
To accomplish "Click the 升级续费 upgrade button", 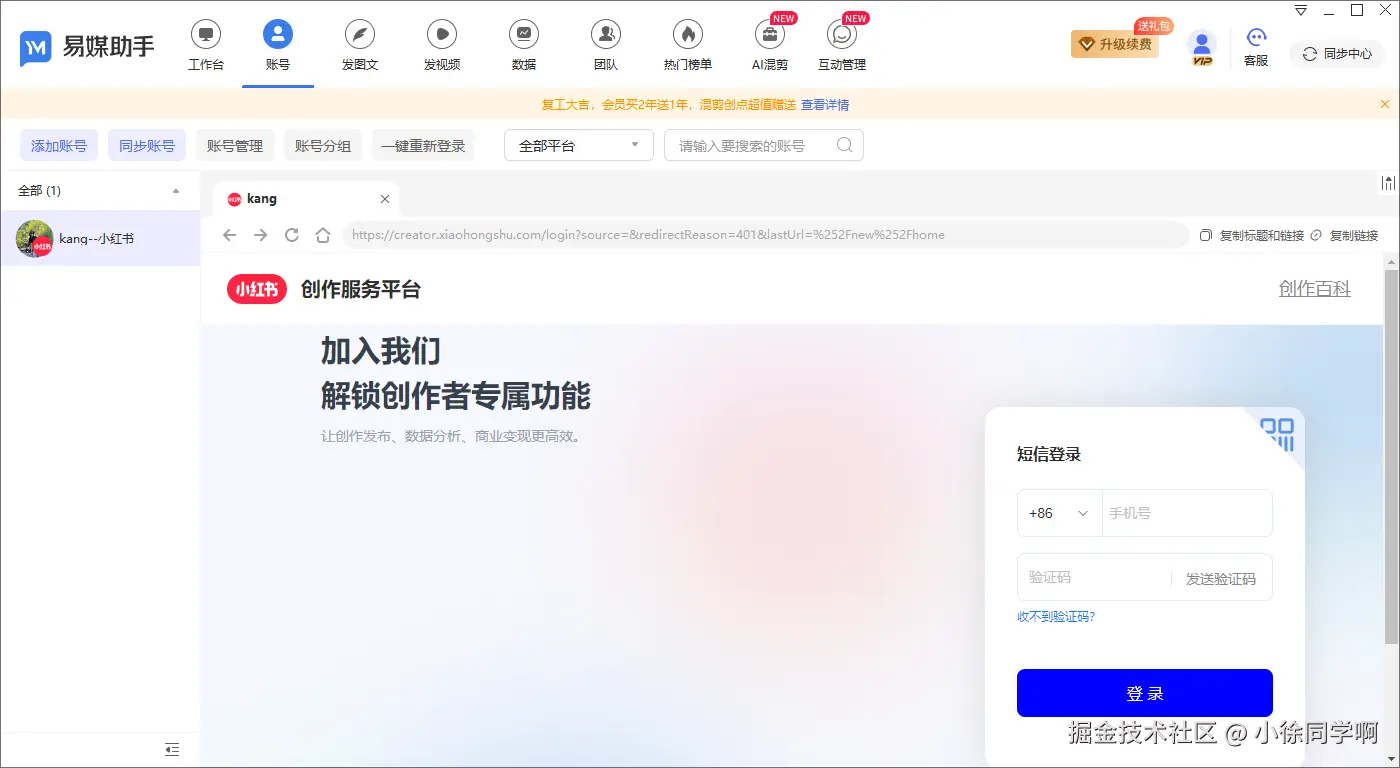I will [1114, 44].
